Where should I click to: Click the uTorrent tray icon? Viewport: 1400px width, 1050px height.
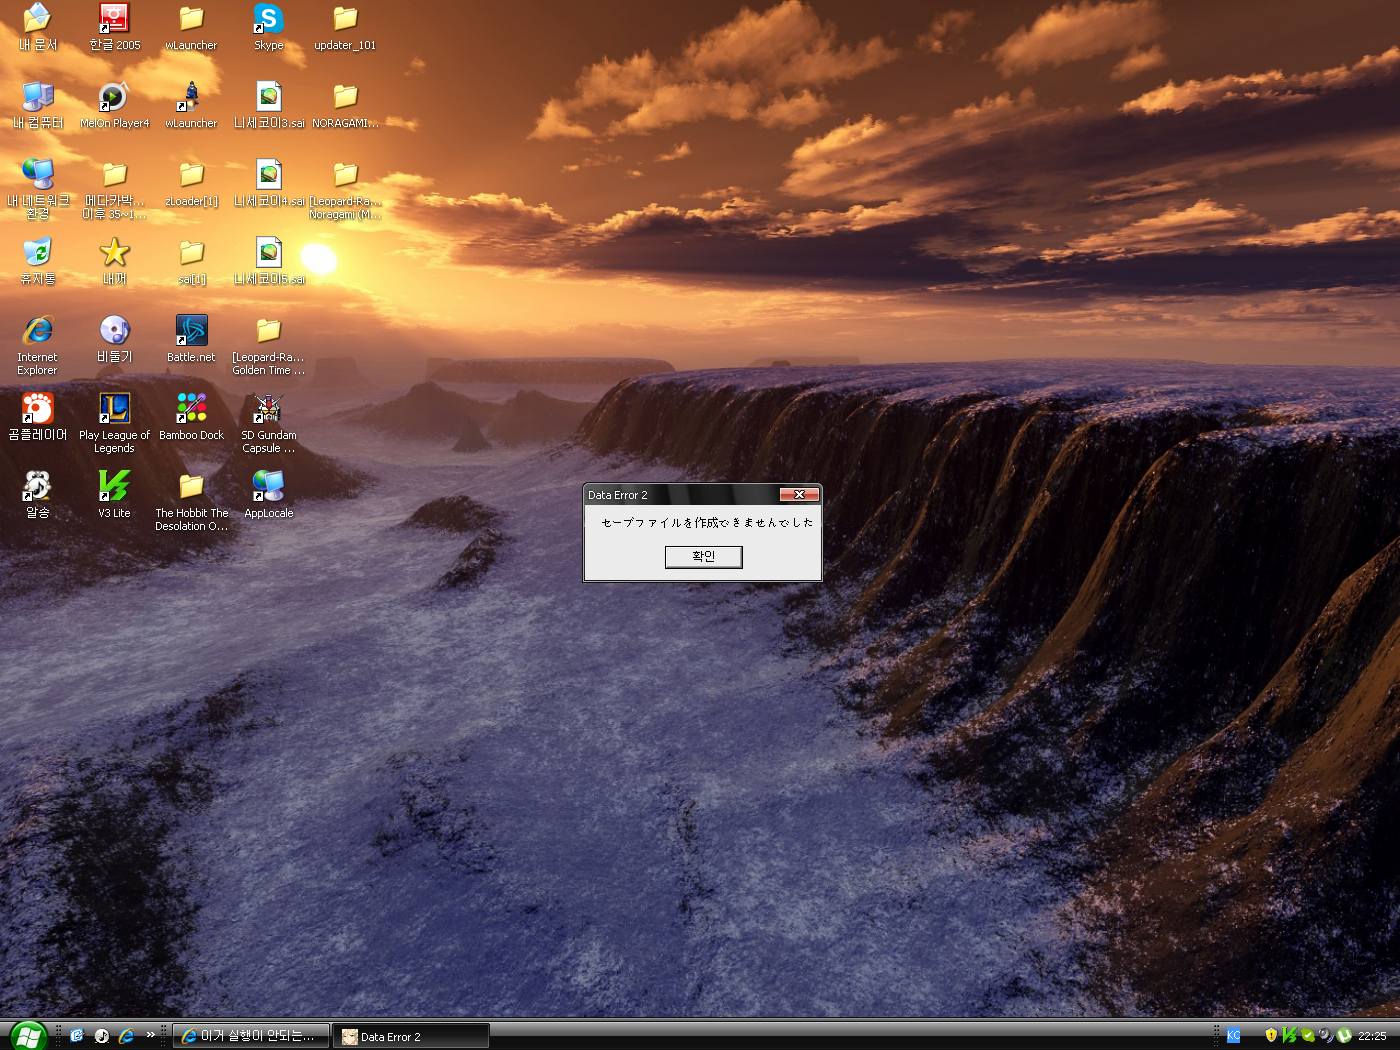point(1344,1036)
